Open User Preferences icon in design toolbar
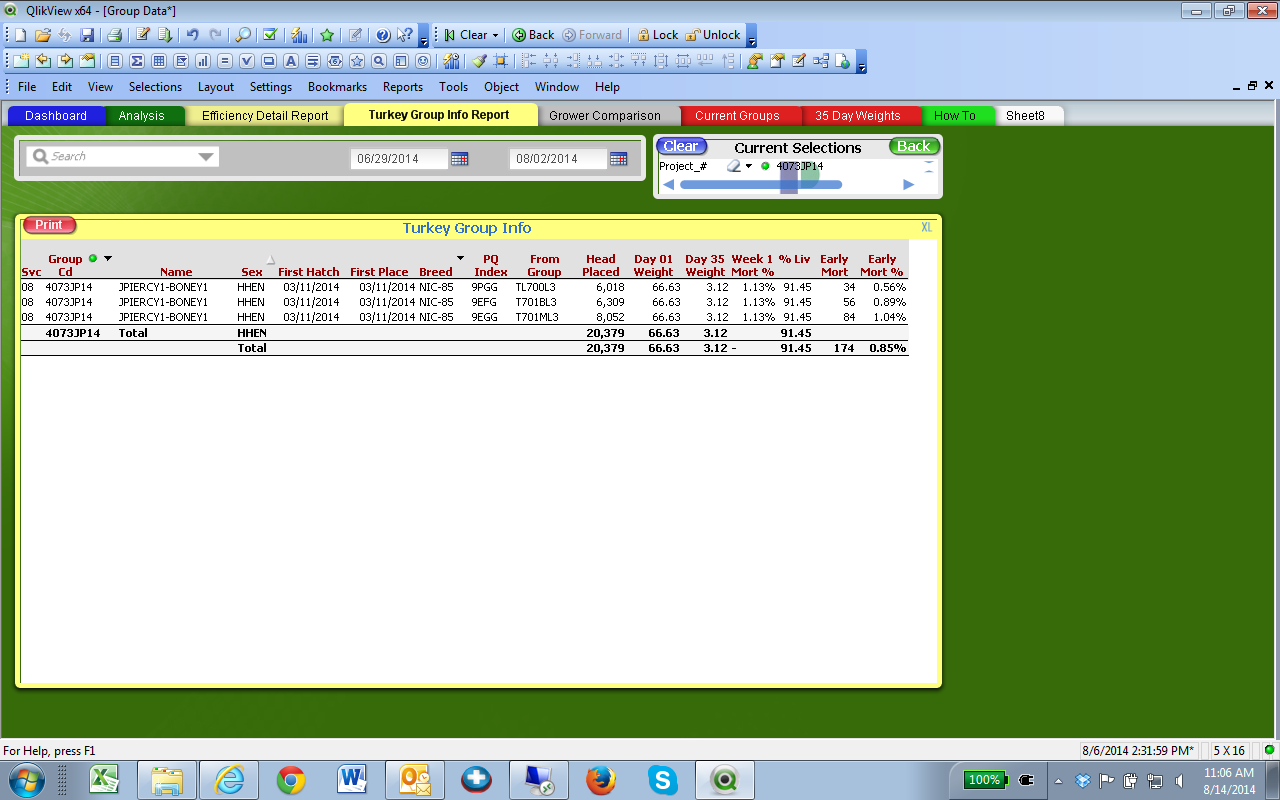The height and width of the screenshot is (800, 1280). pyautogui.click(x=753, y=61)
